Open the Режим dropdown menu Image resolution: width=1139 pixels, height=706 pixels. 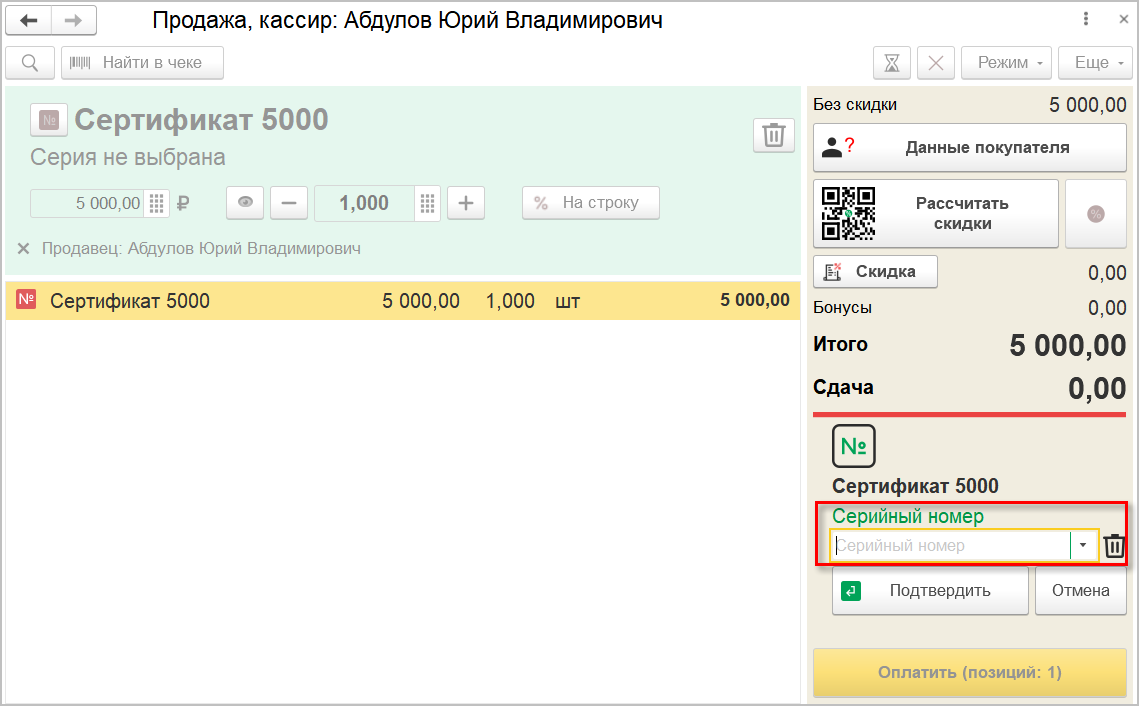1005,63
